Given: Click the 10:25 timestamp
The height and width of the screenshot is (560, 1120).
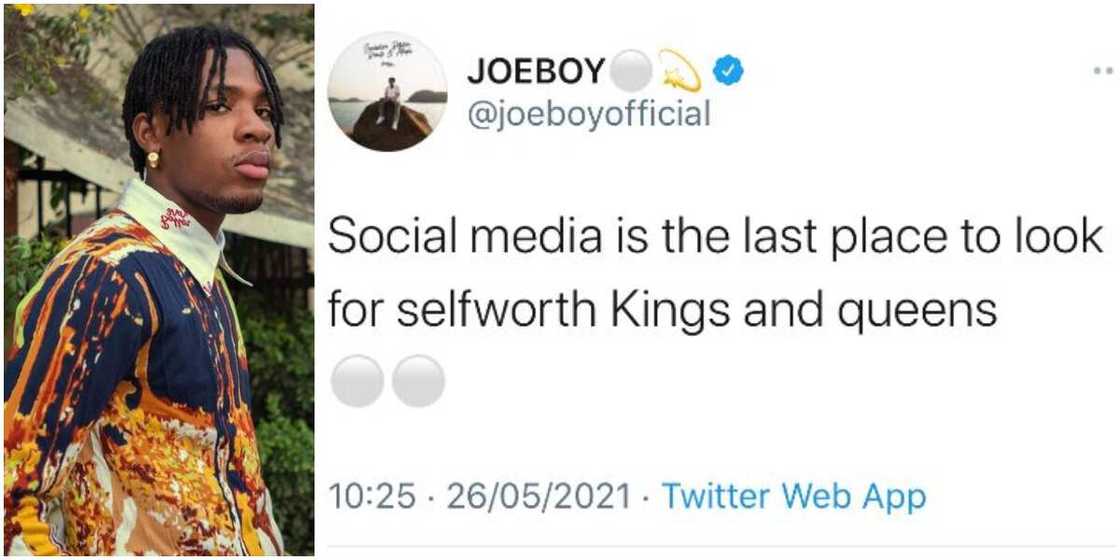Looking at the screenshot, I should [x=371, y=496].
